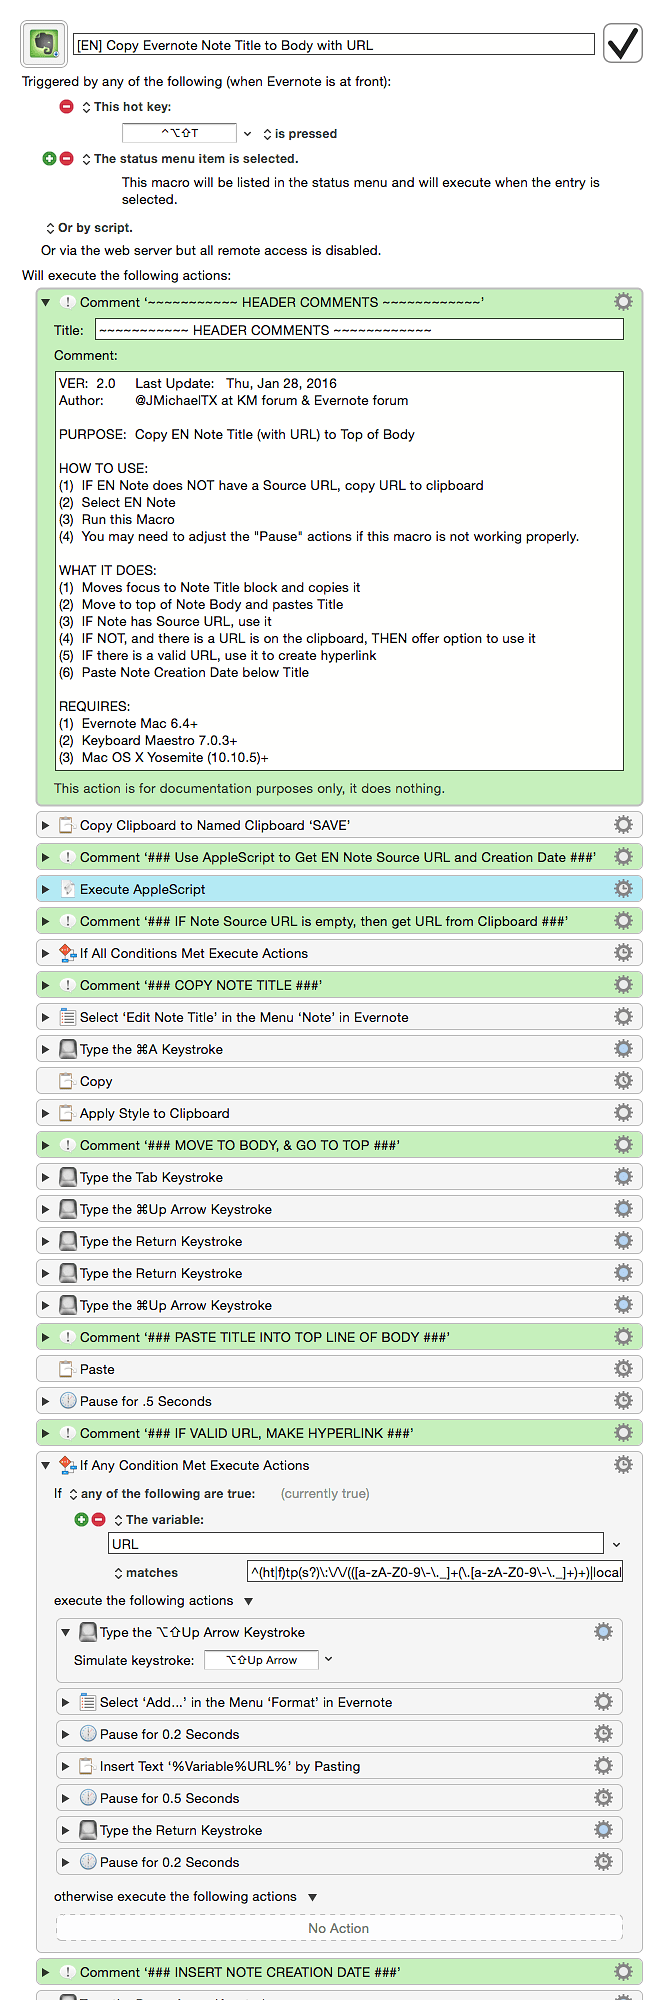Remove the status menu item trigger

[67, 159]
